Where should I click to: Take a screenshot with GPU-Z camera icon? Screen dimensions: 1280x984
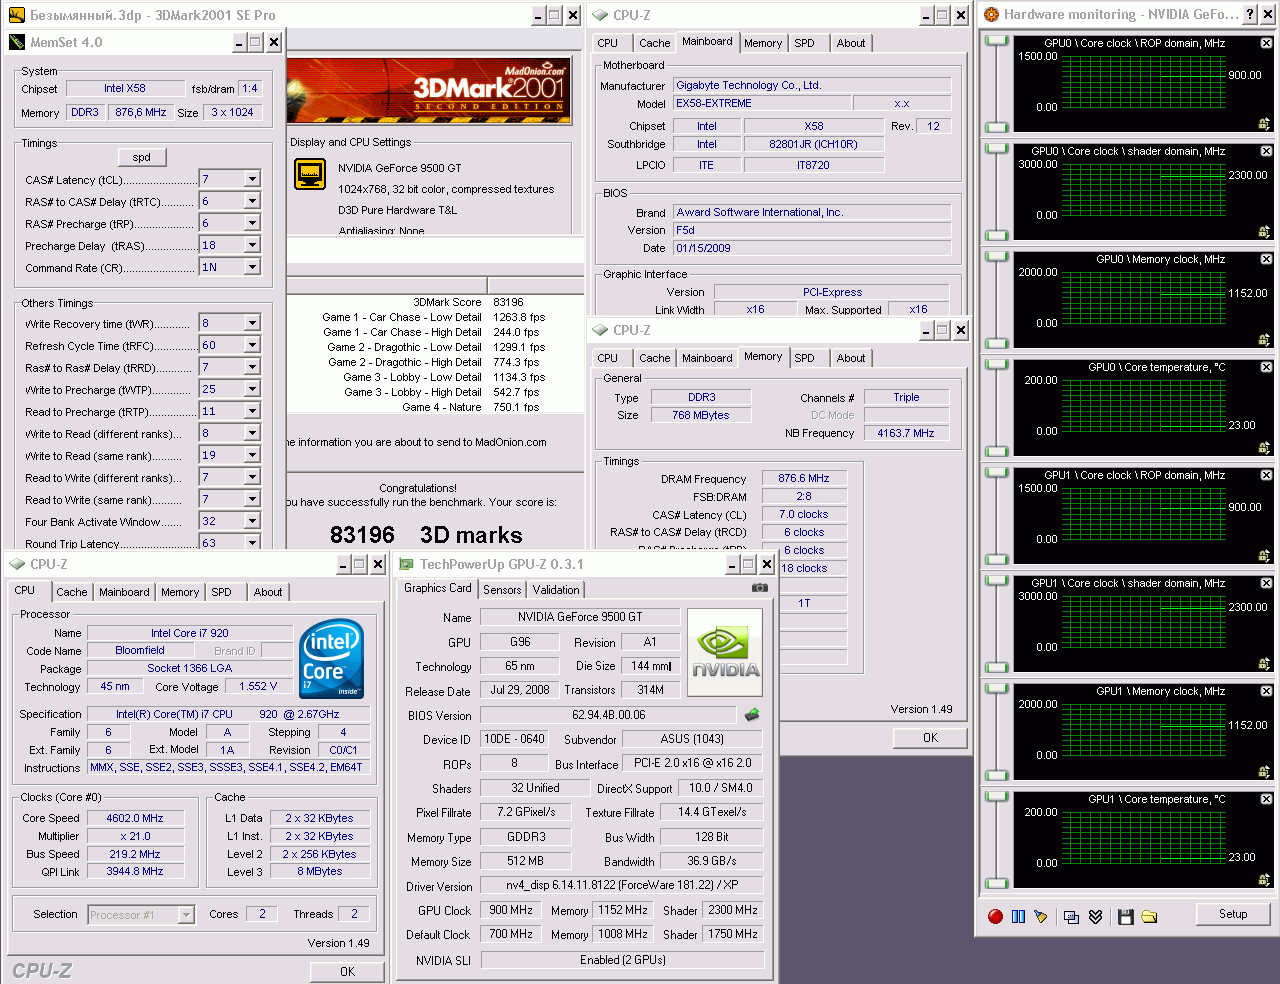760,588
